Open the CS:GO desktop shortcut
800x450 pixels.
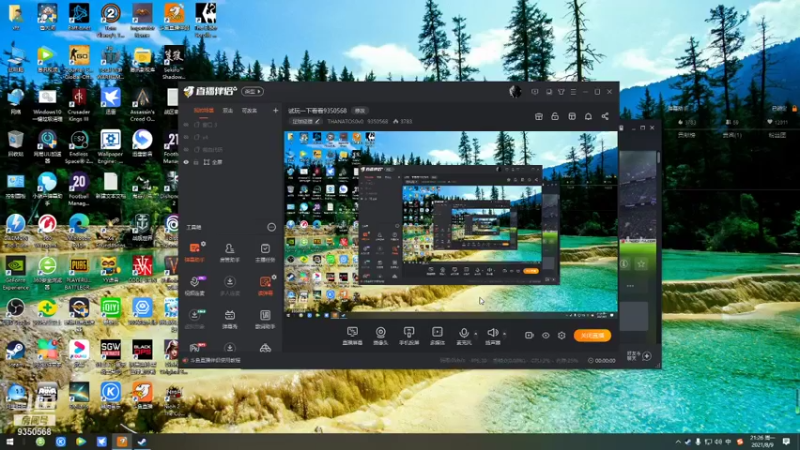click(x=79, y=62)
